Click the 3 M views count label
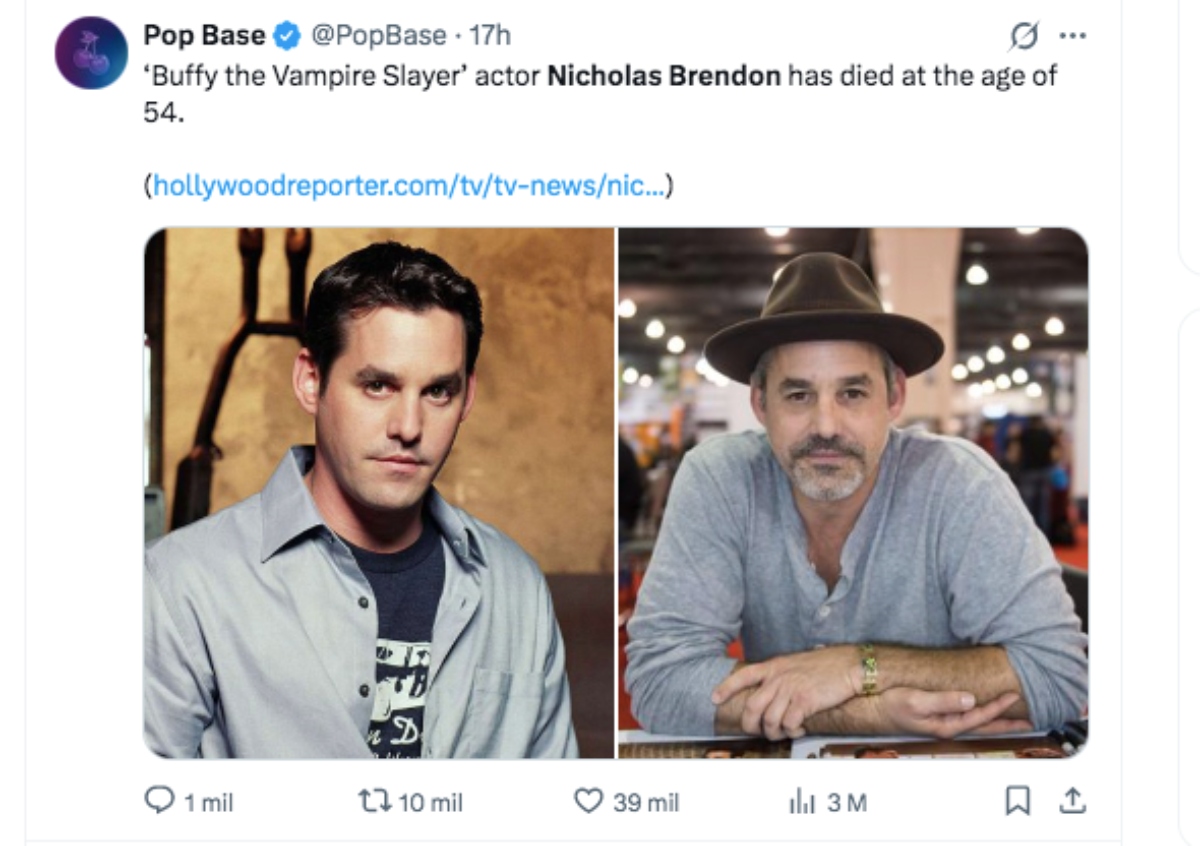Viewport: 1200px width, 846px height. pyautogui.click(x=845, y=801)
